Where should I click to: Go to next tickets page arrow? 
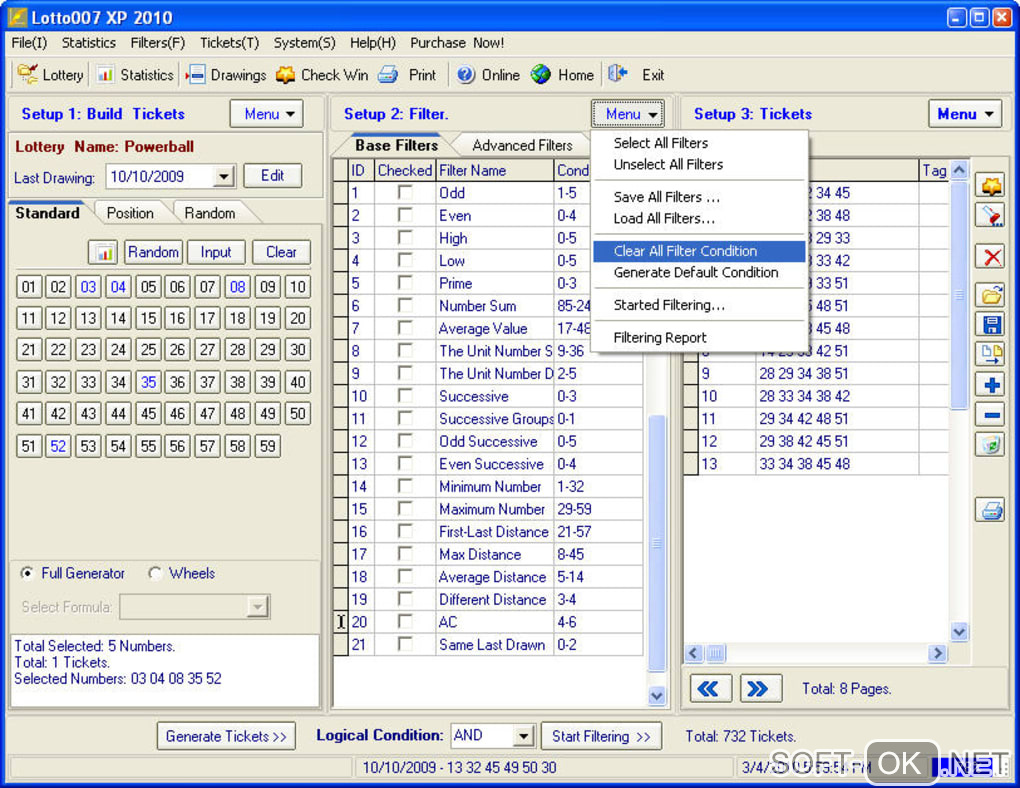pyautogui.click(x=760, y=688)
